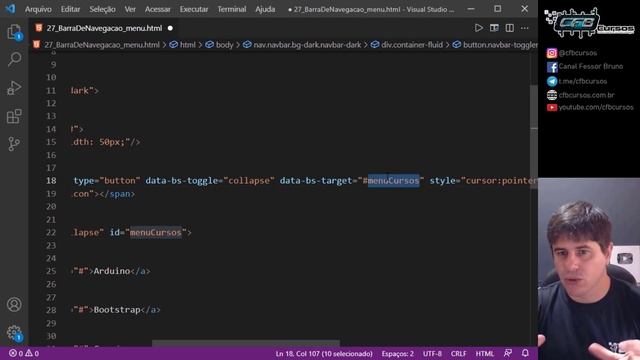The image size is (640, 360).
Task: Change language mode via HTML
Action: tap(484, 353)
